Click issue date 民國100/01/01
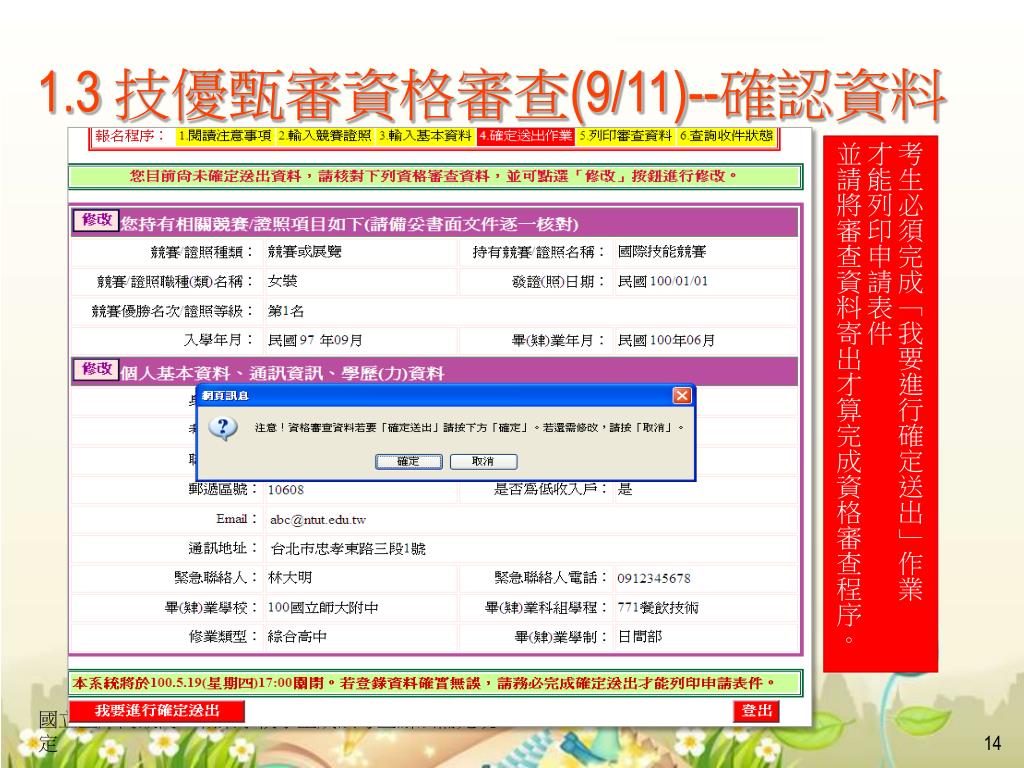Viewport: 1024px width, 768px height. (662, 281)
